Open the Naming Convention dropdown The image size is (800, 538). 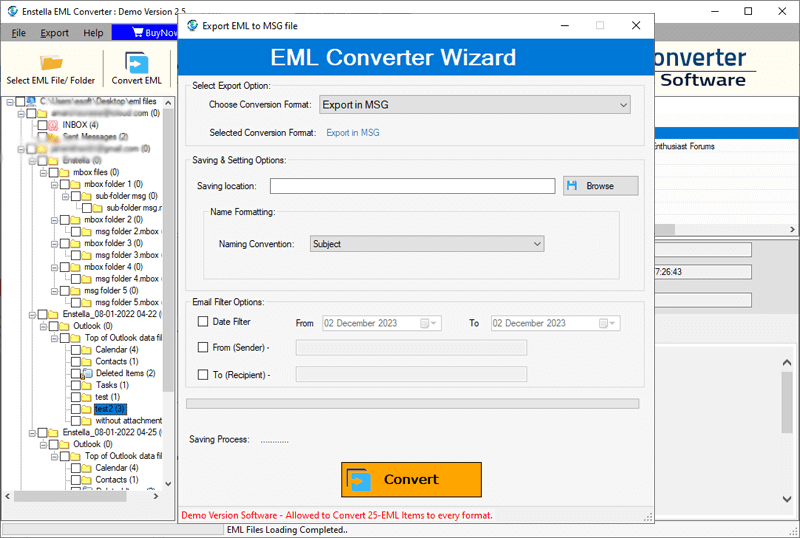click(x=426, y=244)
